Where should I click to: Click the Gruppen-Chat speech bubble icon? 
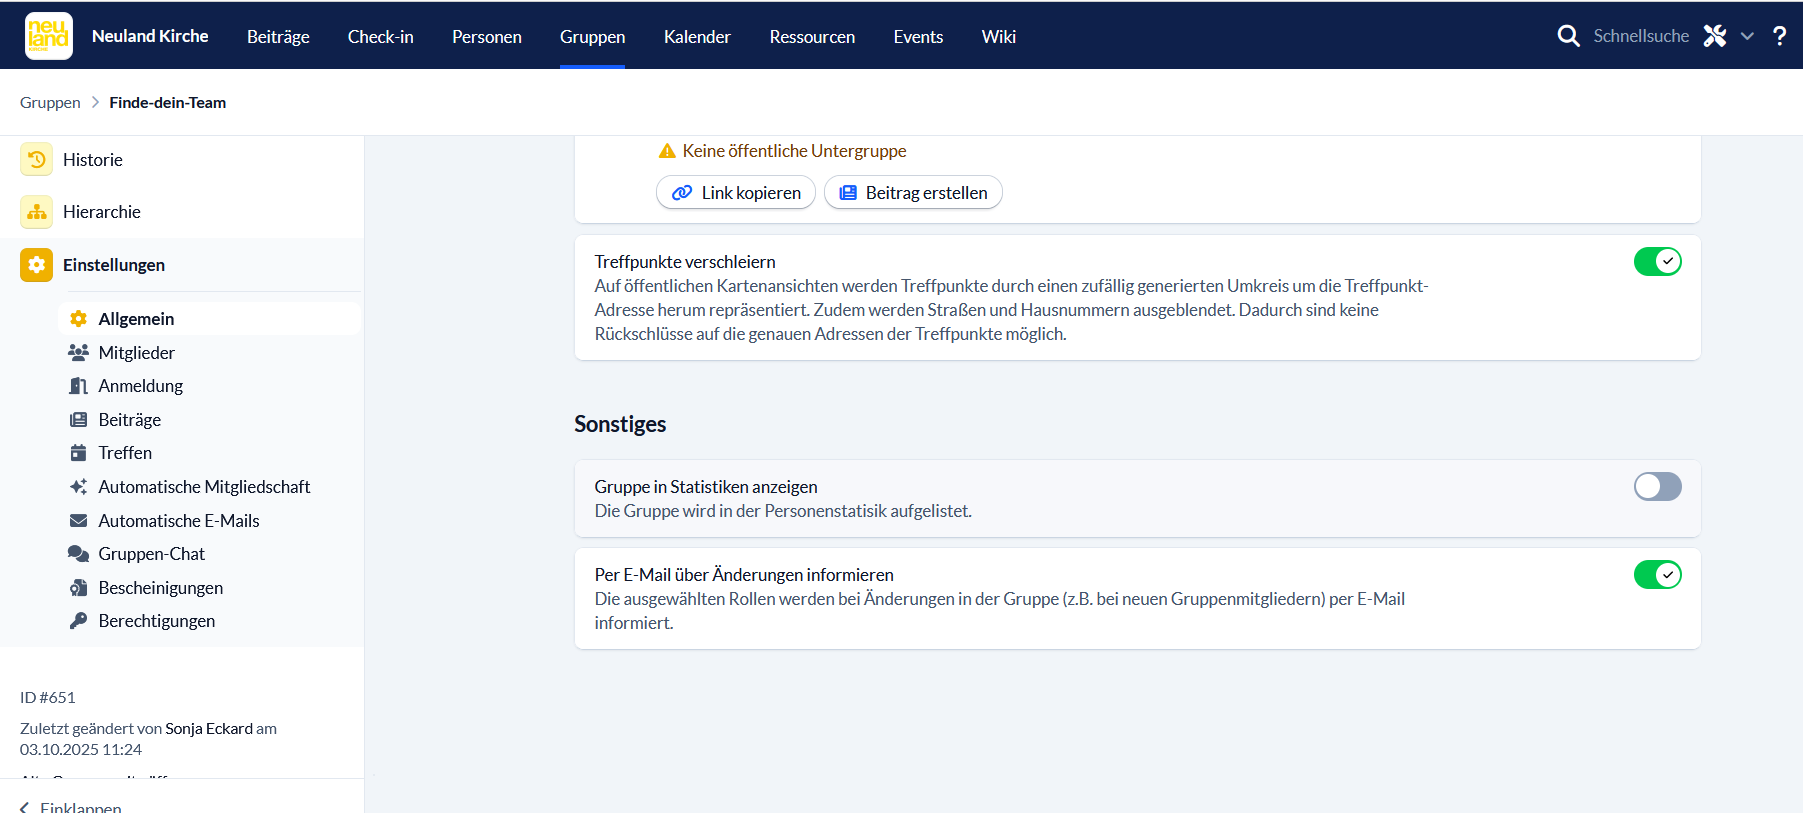point(78,554)
